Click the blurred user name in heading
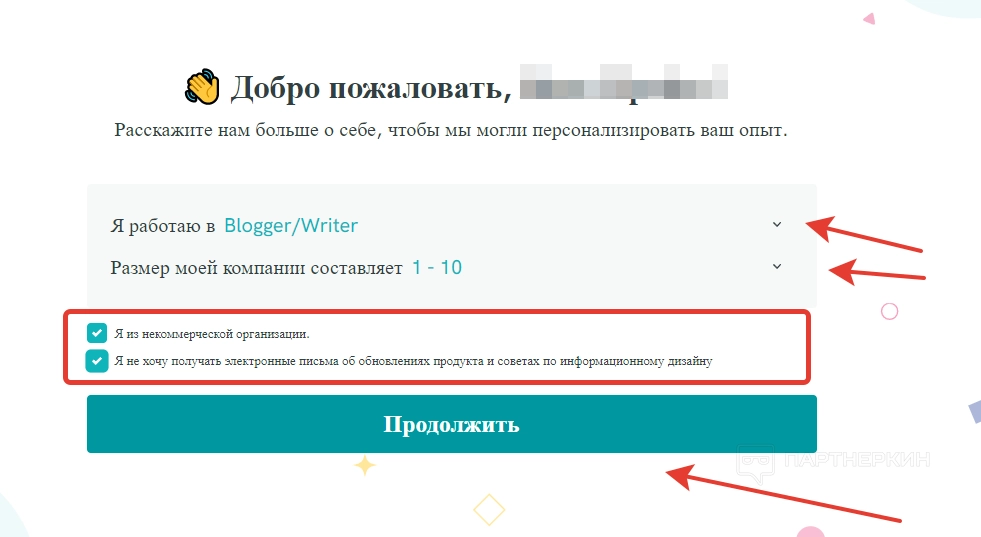 coord(624,82)
